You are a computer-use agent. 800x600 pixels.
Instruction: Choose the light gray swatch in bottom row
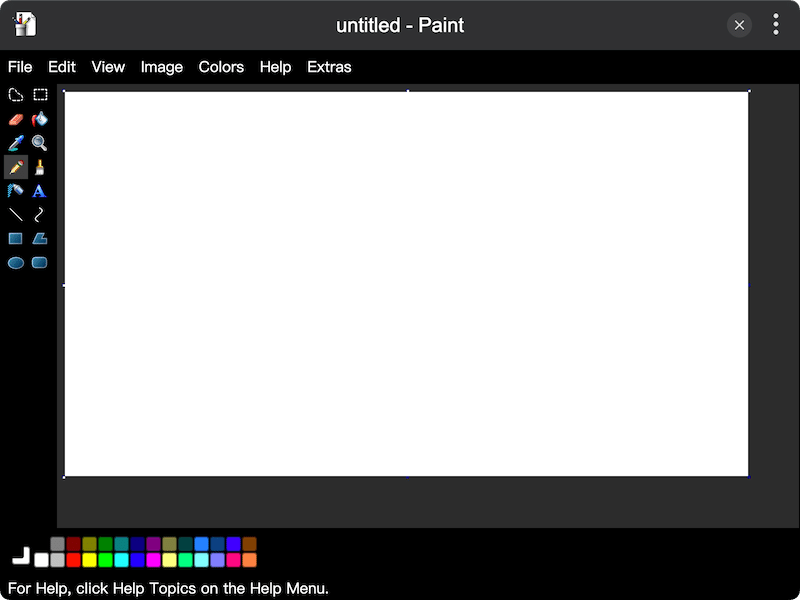click(x=58, y=560)
